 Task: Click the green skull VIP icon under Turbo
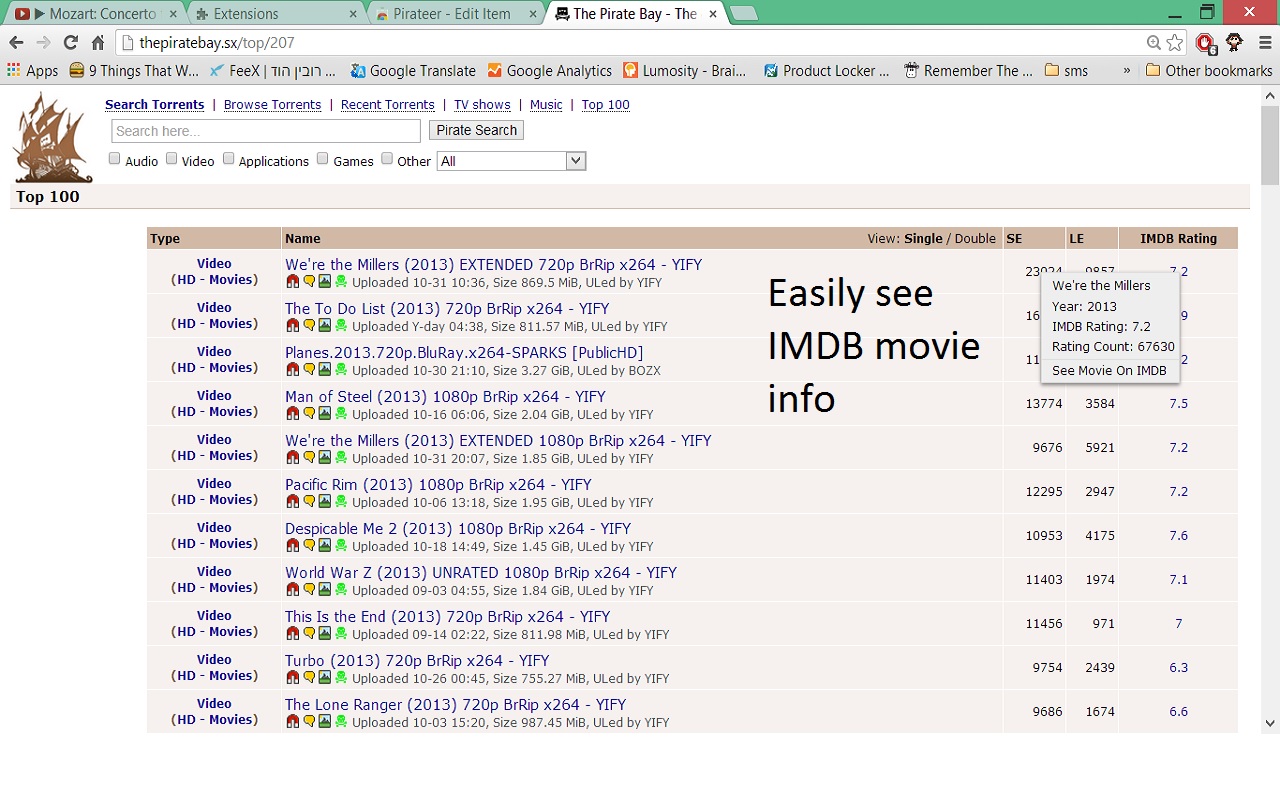tap(341, 678)
